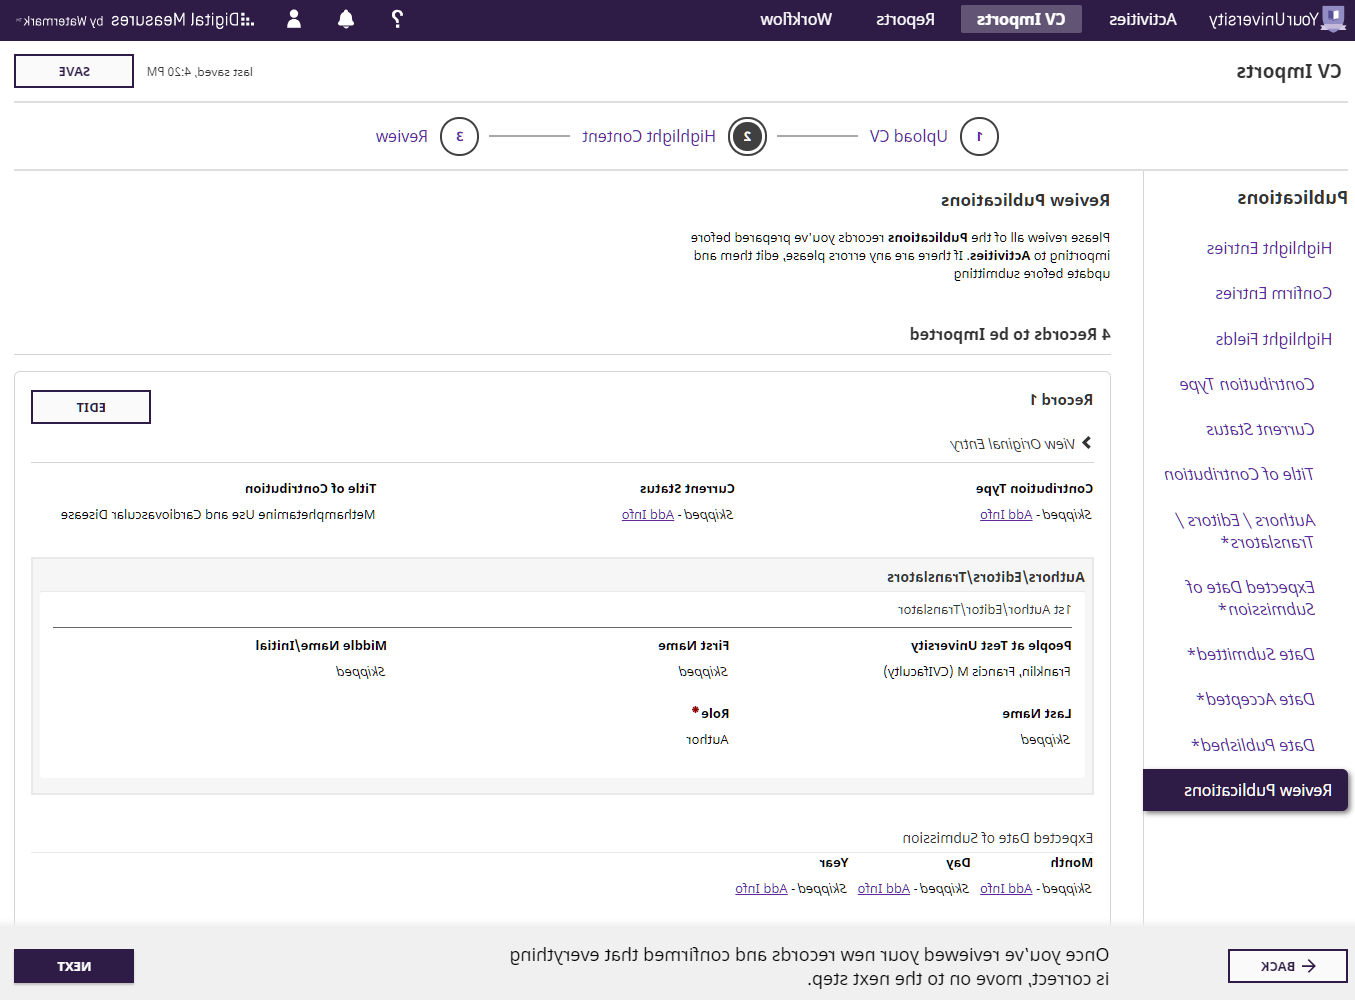Click 'Franklin, Francis M (CVIfaculty)' value
Image resolution: width=1355 pixels, height=1000 pixels.
click(x=977, y=672)
